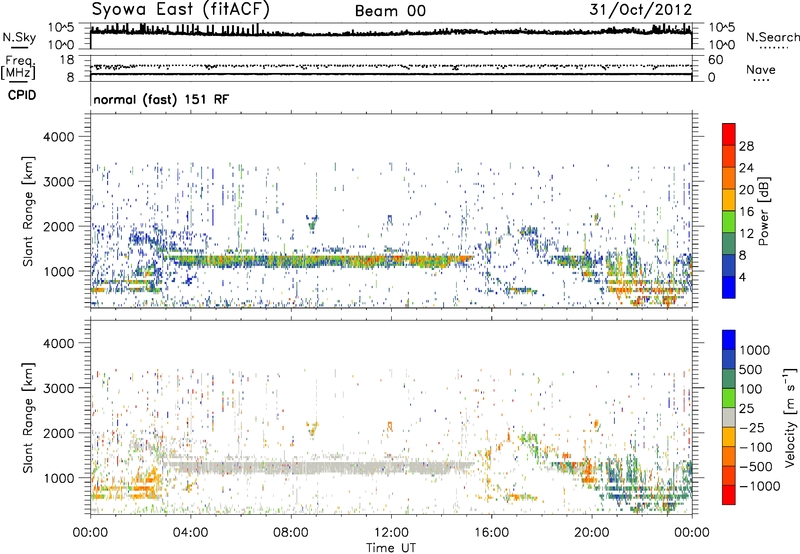Click the 'Freq. [MHz]' label
This screenshot has height=554, width=800.
18,68
